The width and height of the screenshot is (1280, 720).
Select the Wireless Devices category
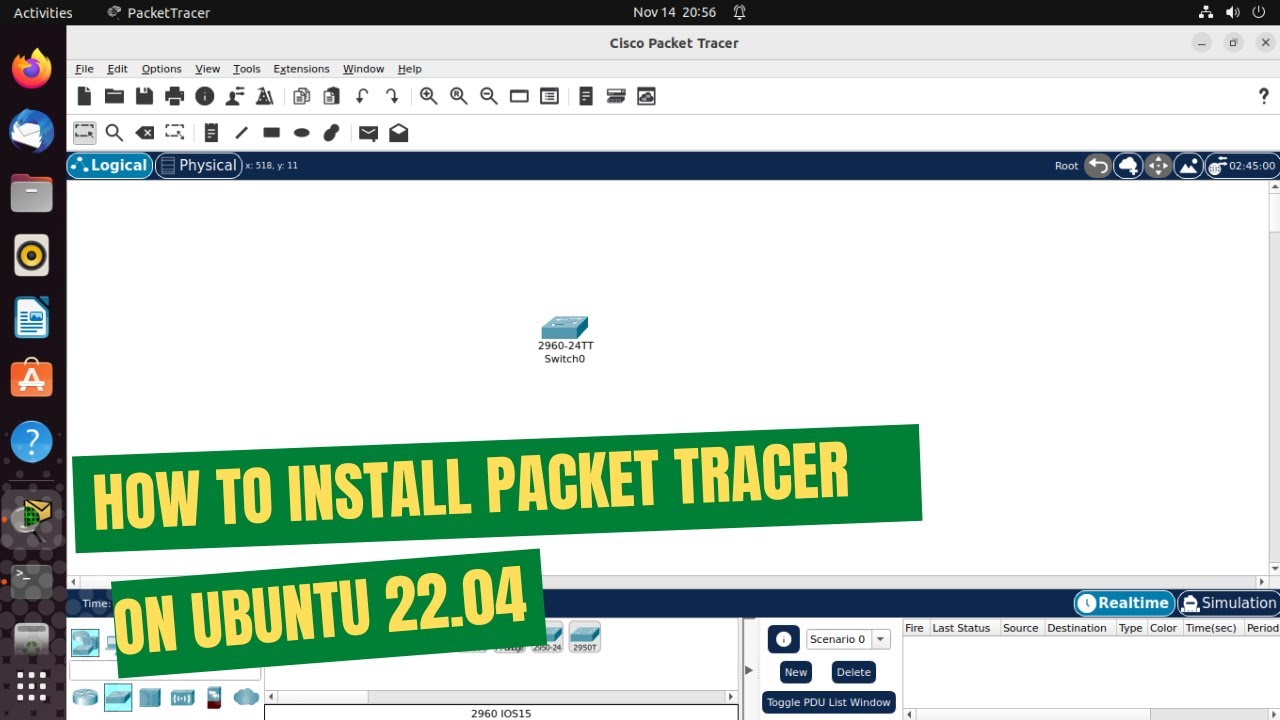coord(182,697)
